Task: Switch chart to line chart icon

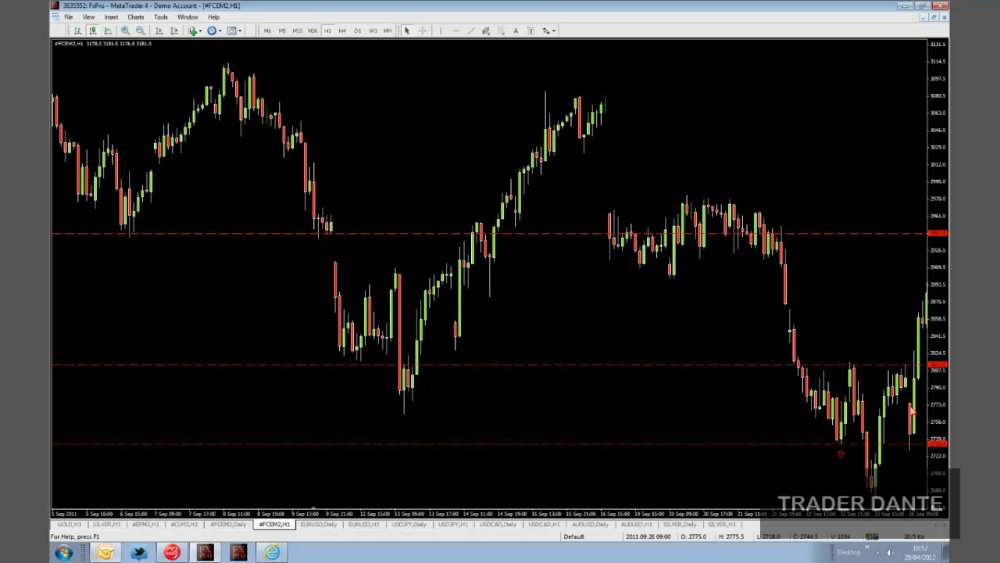Action: point(108,31)
